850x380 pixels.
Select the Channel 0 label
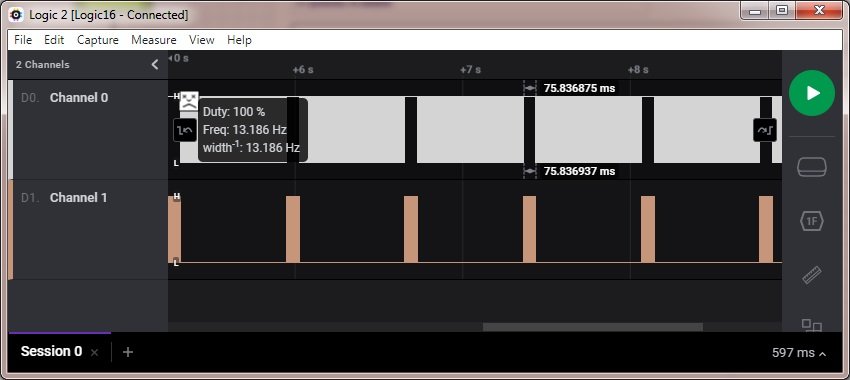[x=79, y=98]
